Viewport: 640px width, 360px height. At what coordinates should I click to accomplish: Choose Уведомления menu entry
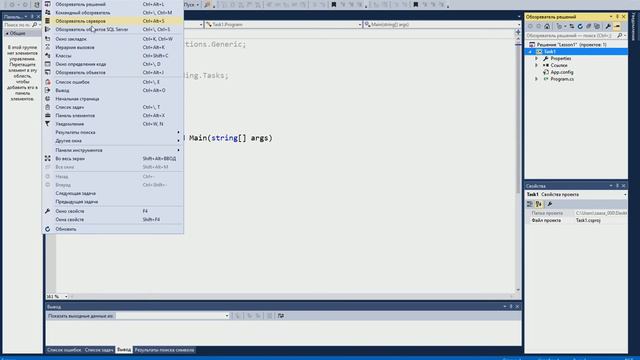113,124
